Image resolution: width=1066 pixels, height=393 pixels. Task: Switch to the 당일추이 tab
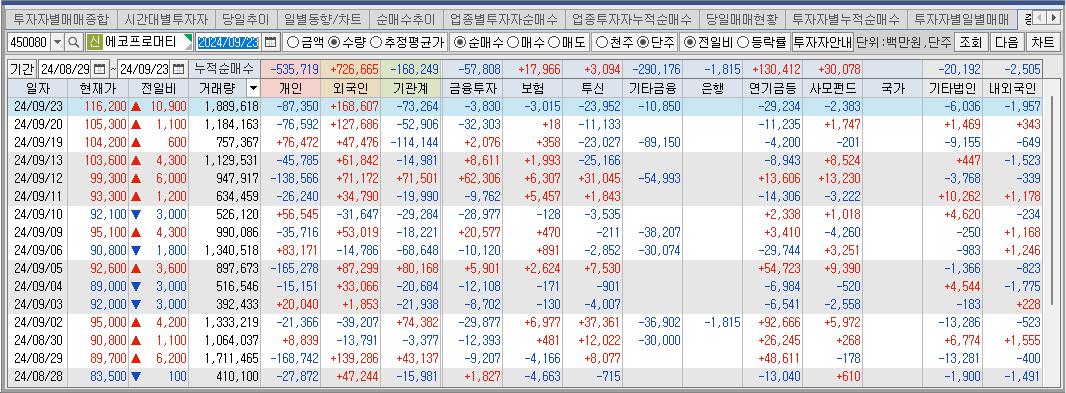click(245, 20)
